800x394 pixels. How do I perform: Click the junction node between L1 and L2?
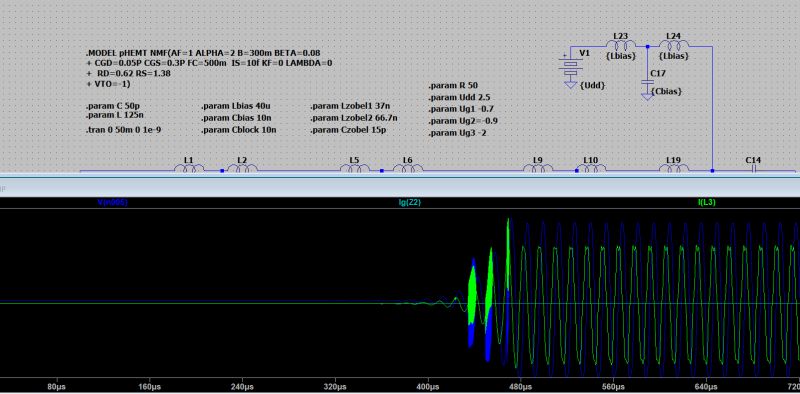(x=222, y=171)
